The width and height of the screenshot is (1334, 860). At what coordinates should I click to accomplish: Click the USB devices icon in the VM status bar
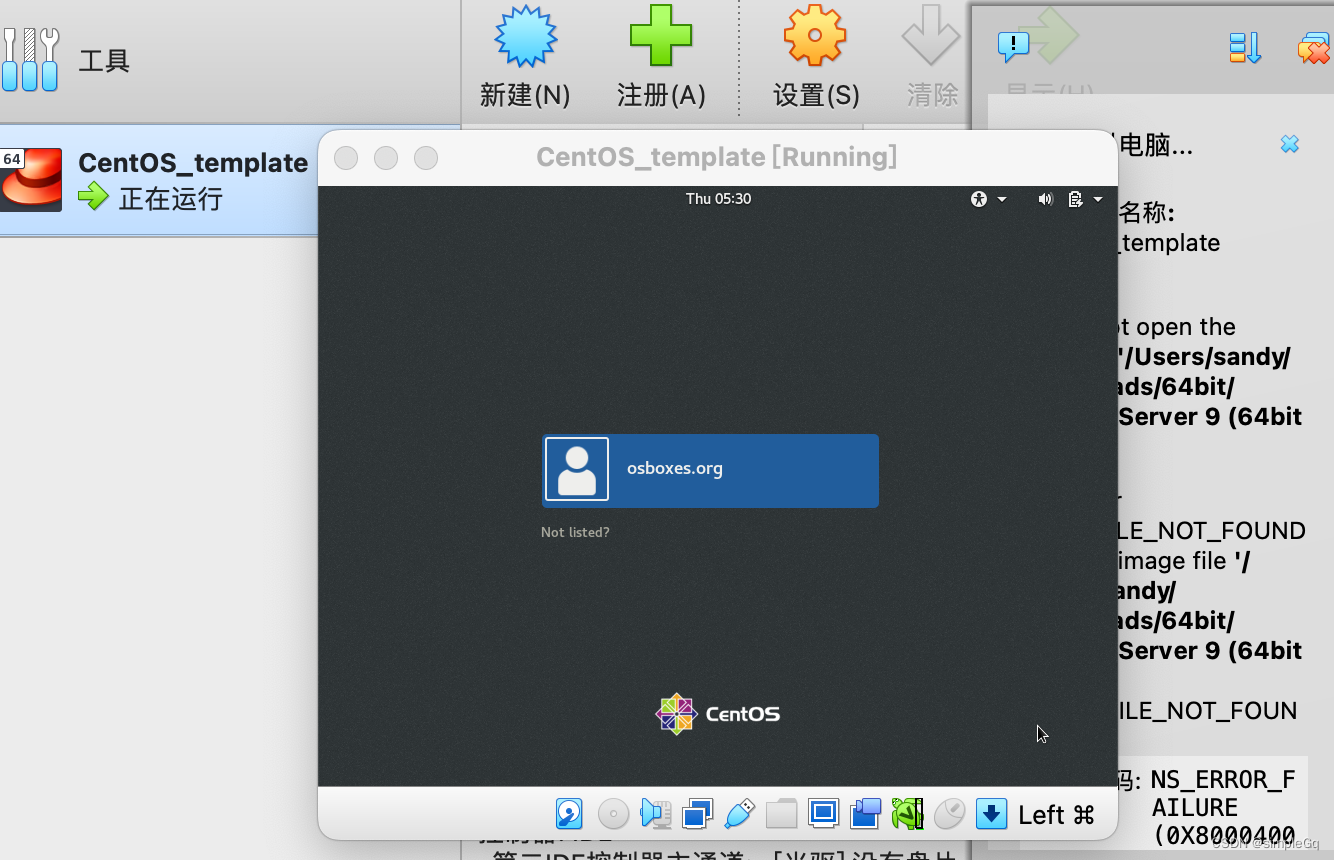(739, 814)
